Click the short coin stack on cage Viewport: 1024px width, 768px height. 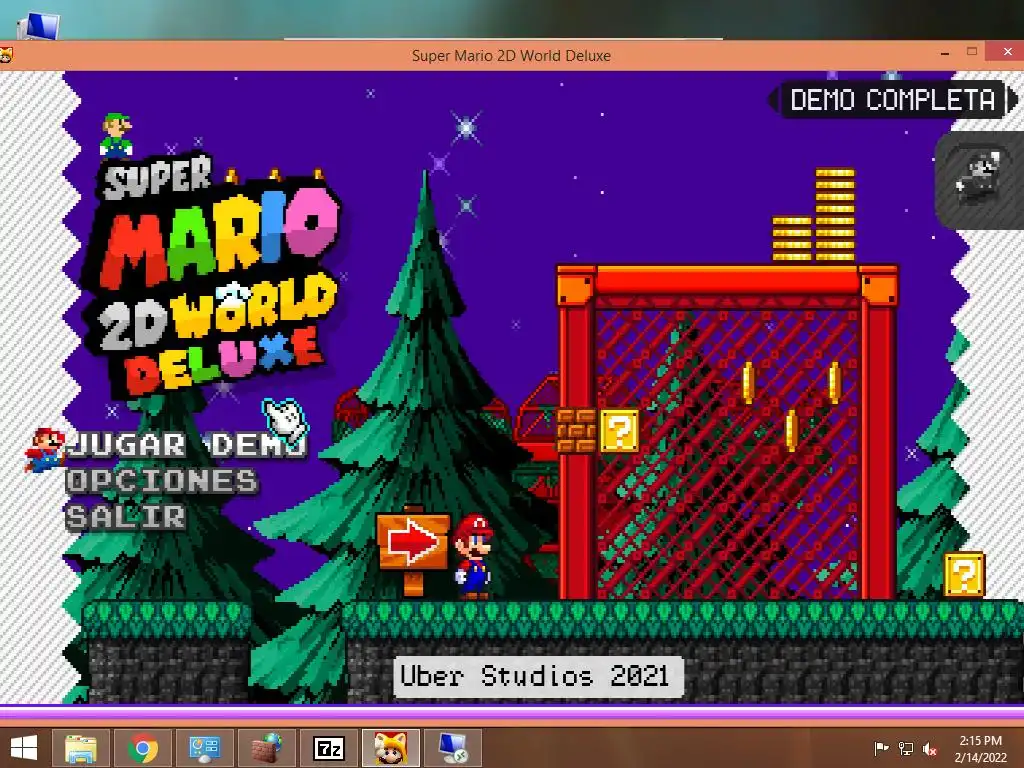[x=792, y=239]
